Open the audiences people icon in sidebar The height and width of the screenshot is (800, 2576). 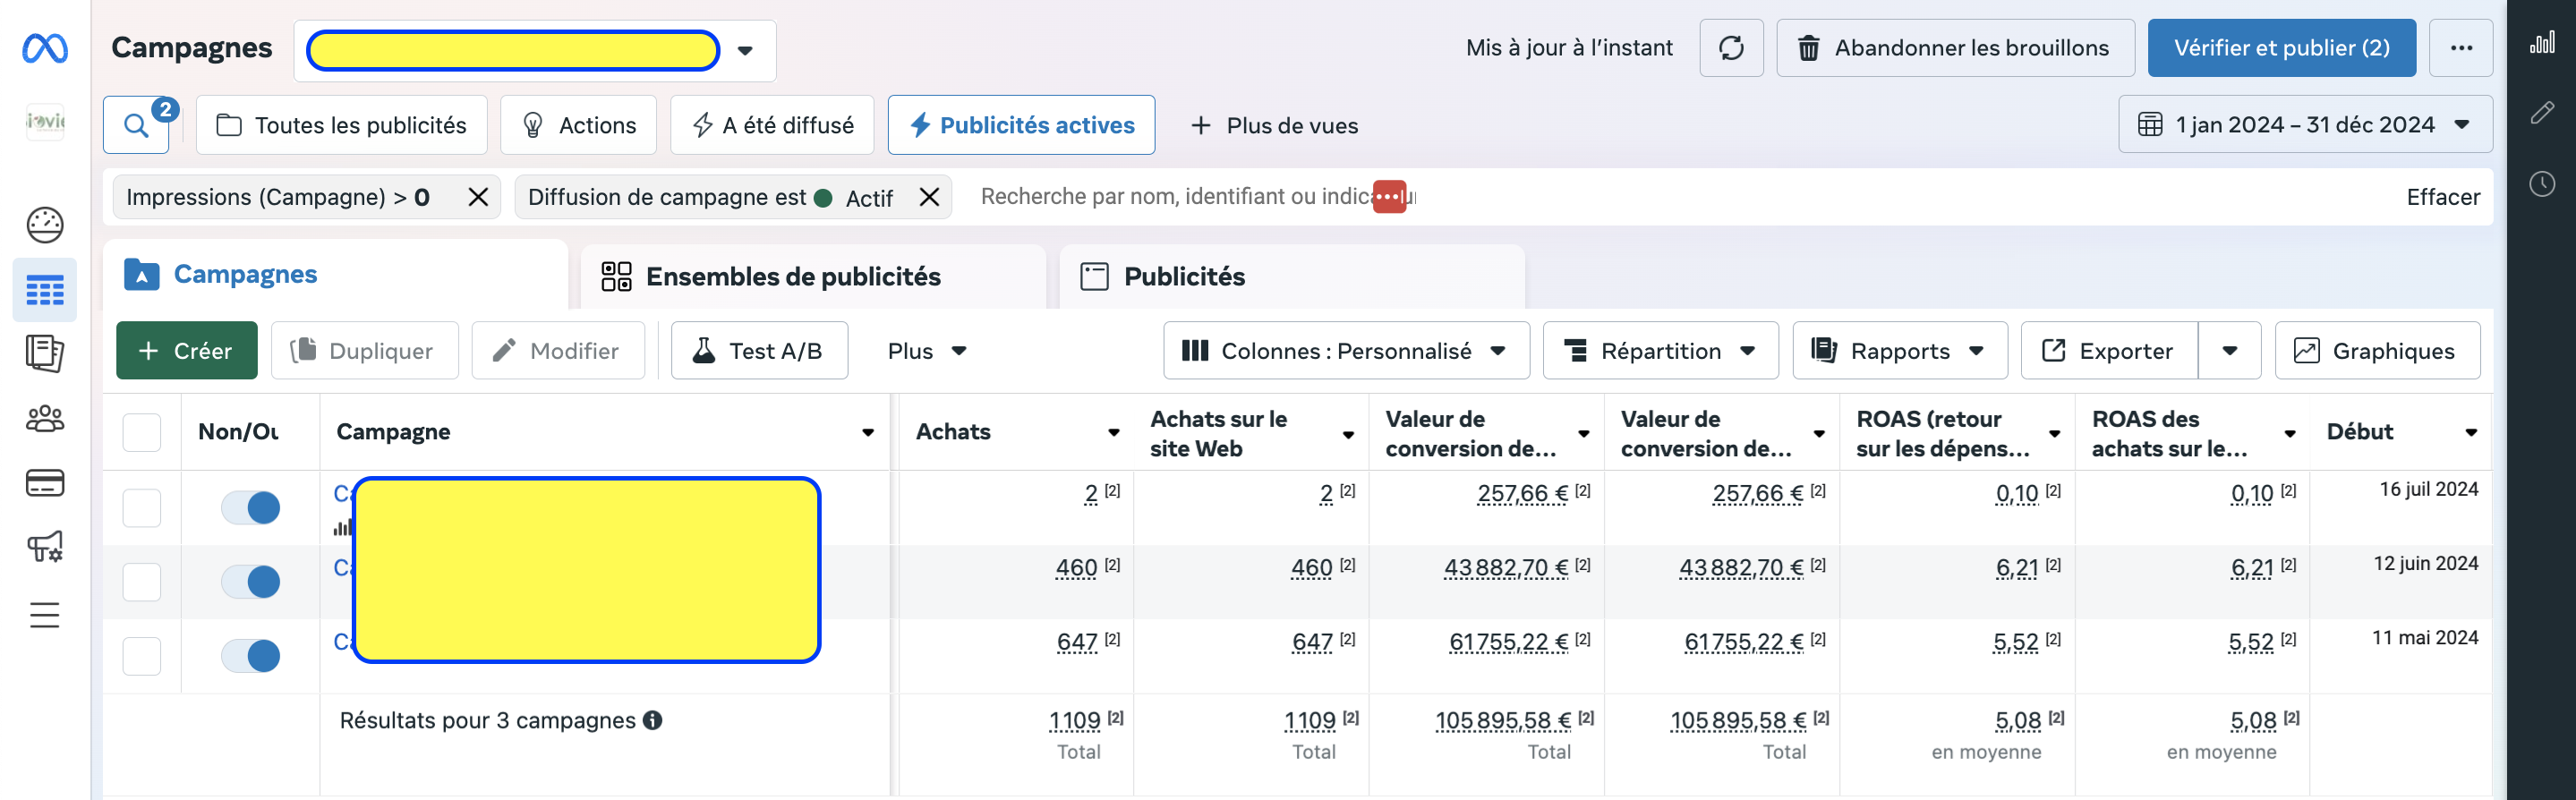[x=45, y=418]
